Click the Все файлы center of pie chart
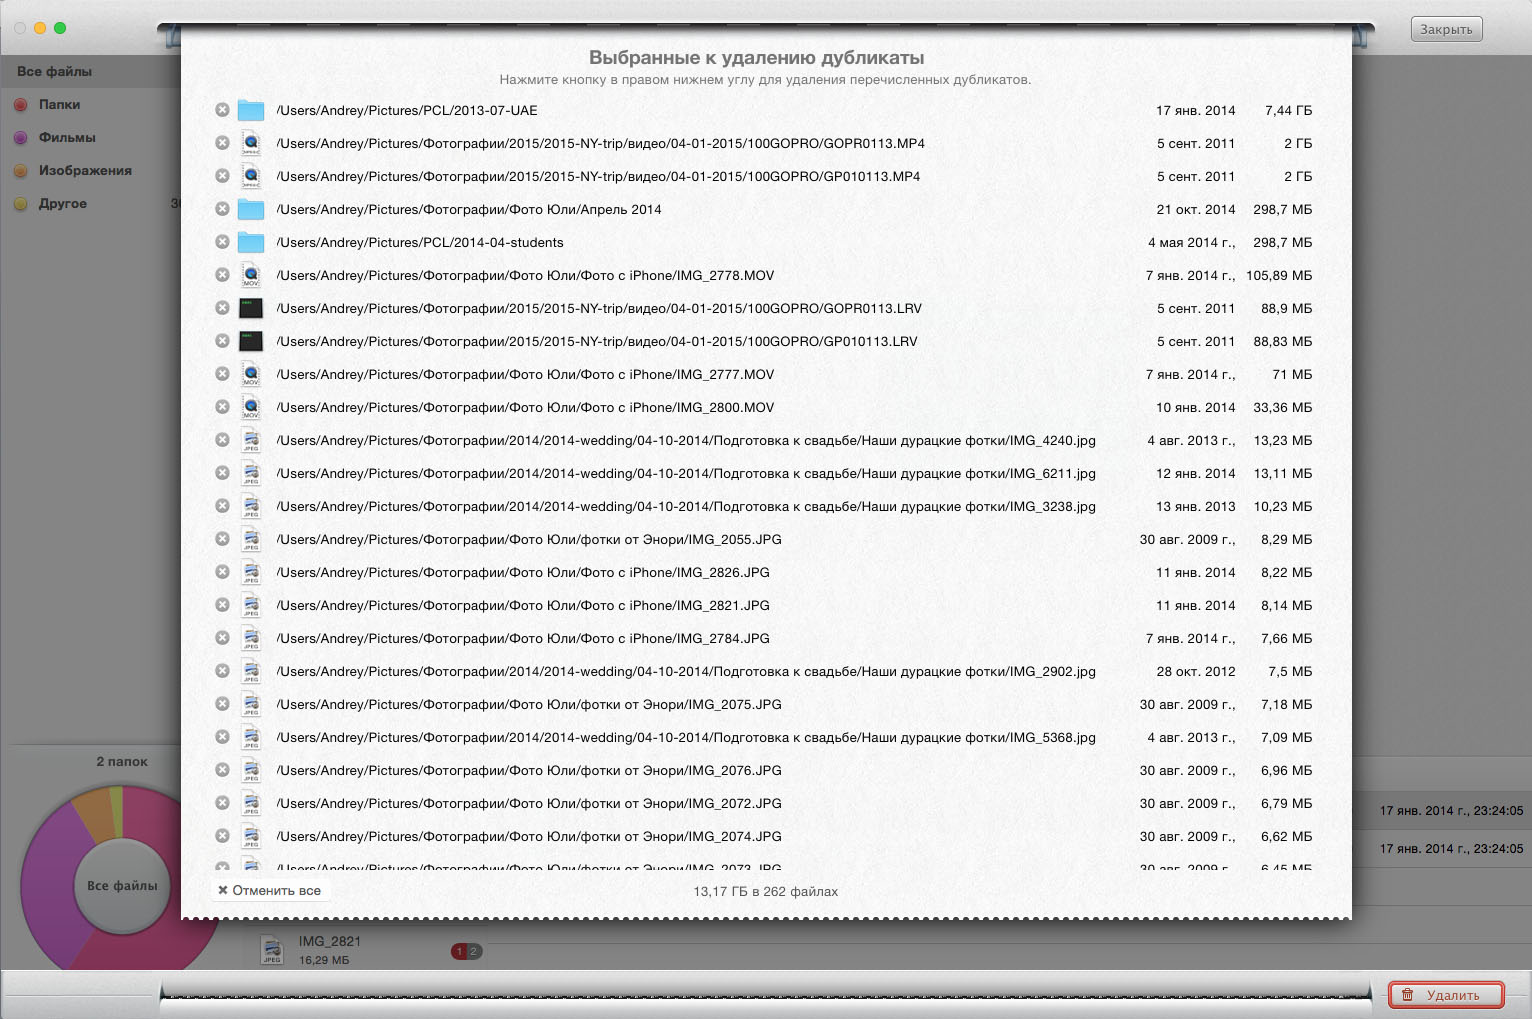The height and width of the screenshot is (1019, 1532). click(122, 886)
